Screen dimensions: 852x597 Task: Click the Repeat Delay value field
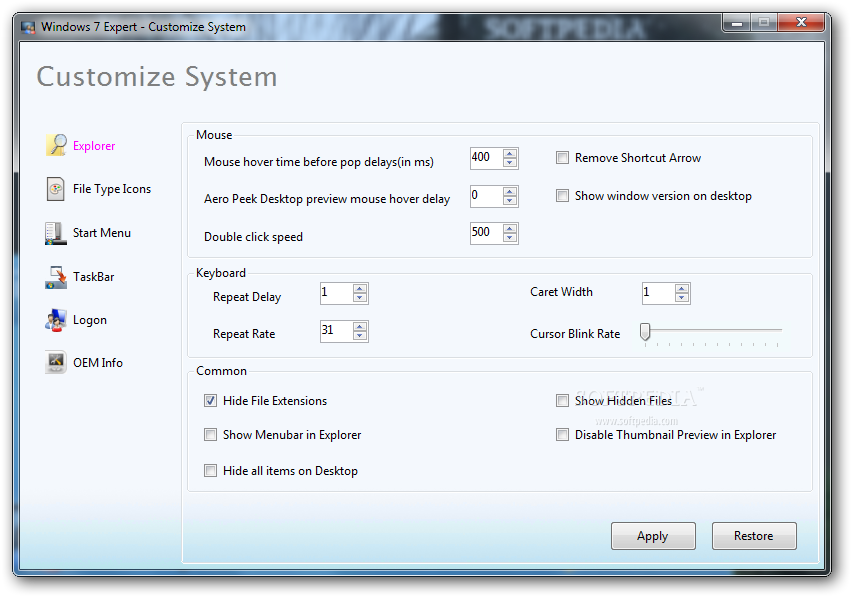click(x=337, y=293)
